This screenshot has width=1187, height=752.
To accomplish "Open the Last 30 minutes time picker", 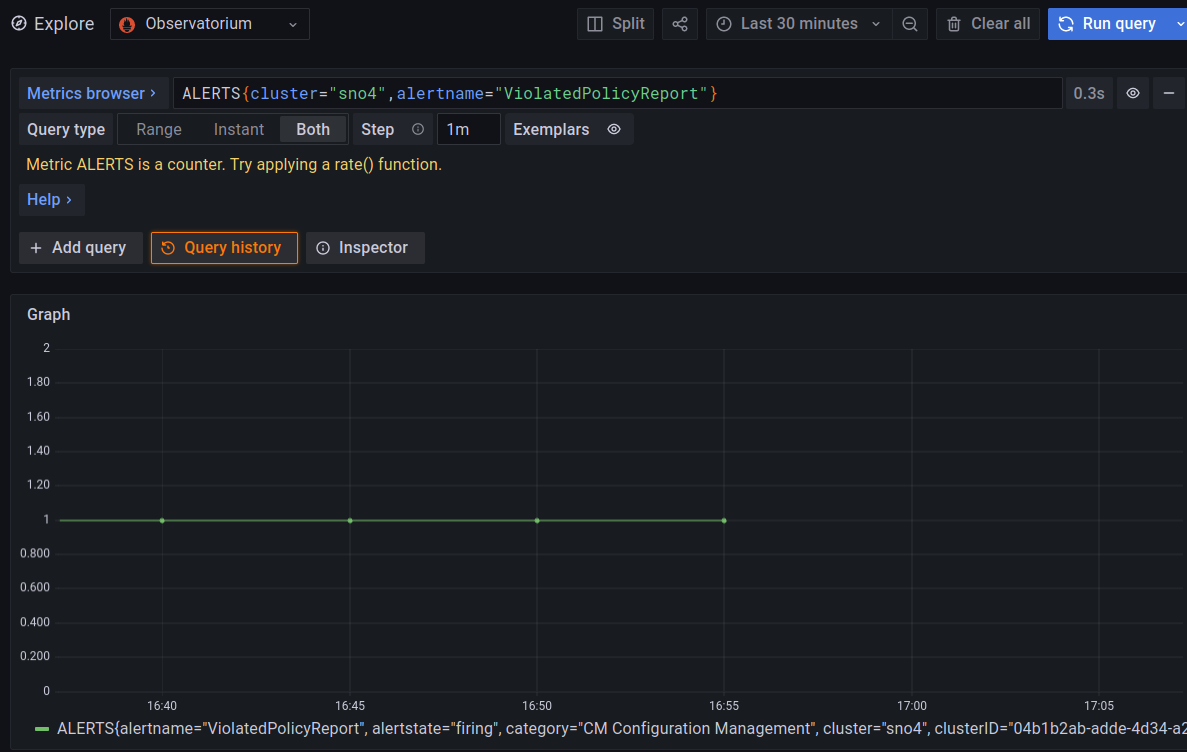I will point(798,24).
